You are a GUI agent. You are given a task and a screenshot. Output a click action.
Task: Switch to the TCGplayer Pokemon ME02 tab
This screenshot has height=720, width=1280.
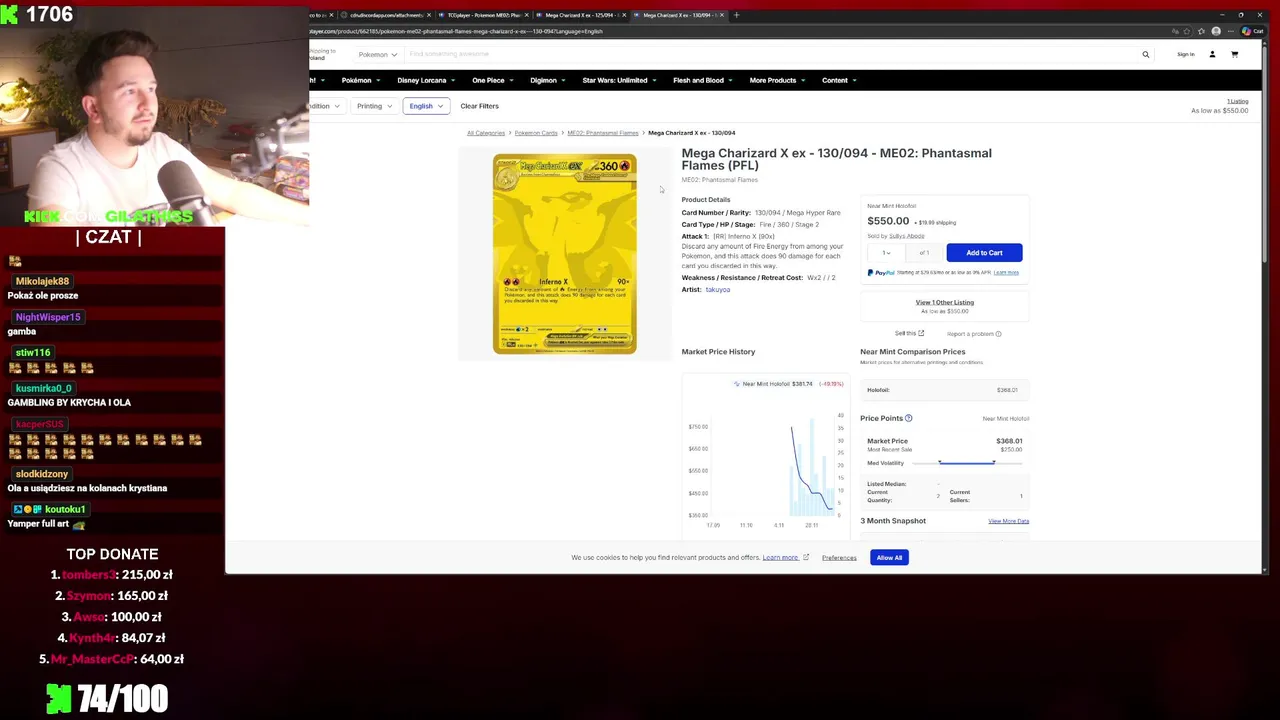[x=483, y=15]
